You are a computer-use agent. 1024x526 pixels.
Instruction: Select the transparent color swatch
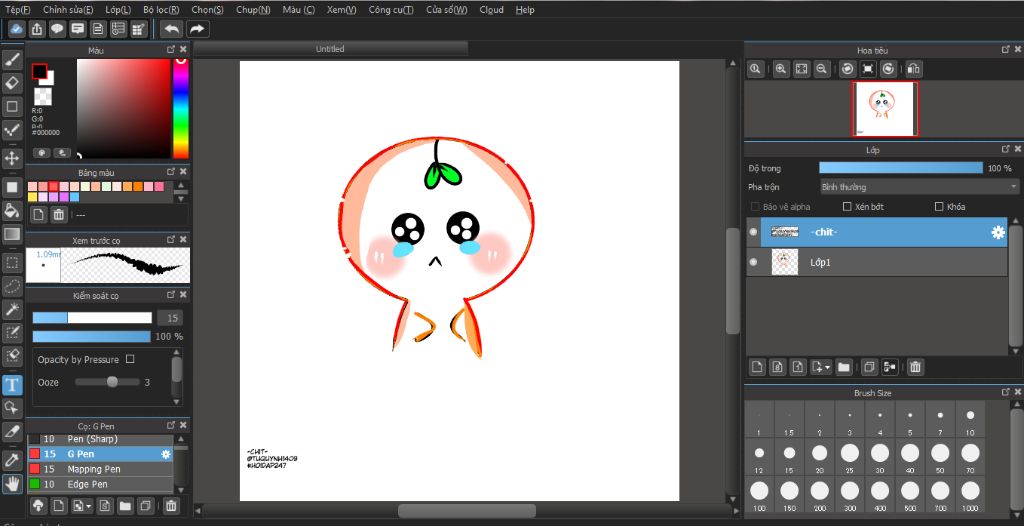click(43, 97)
